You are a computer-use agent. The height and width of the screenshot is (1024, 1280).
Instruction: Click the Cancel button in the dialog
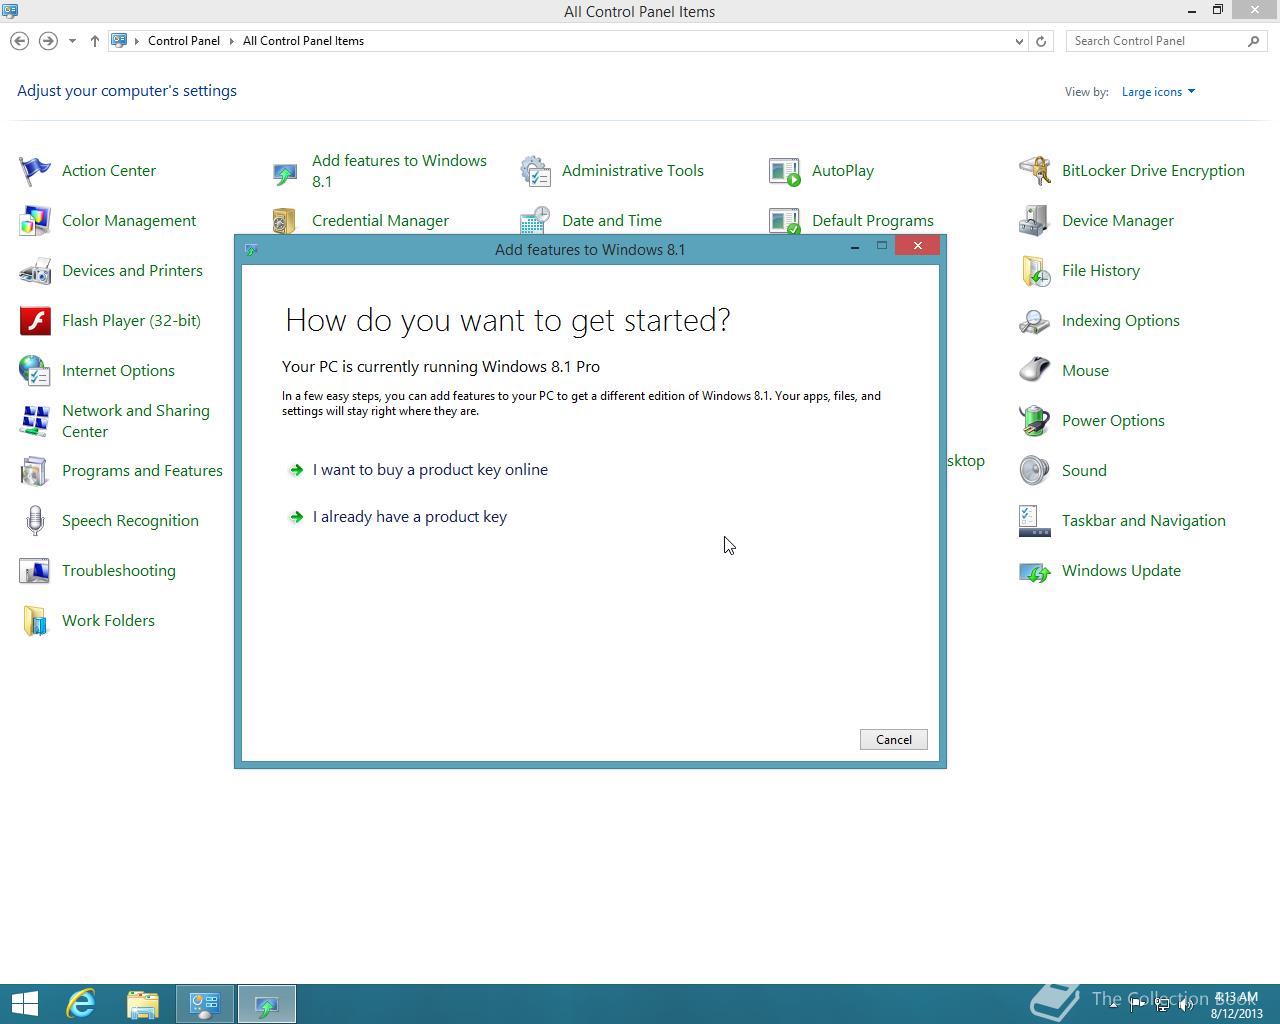point(894,740)
